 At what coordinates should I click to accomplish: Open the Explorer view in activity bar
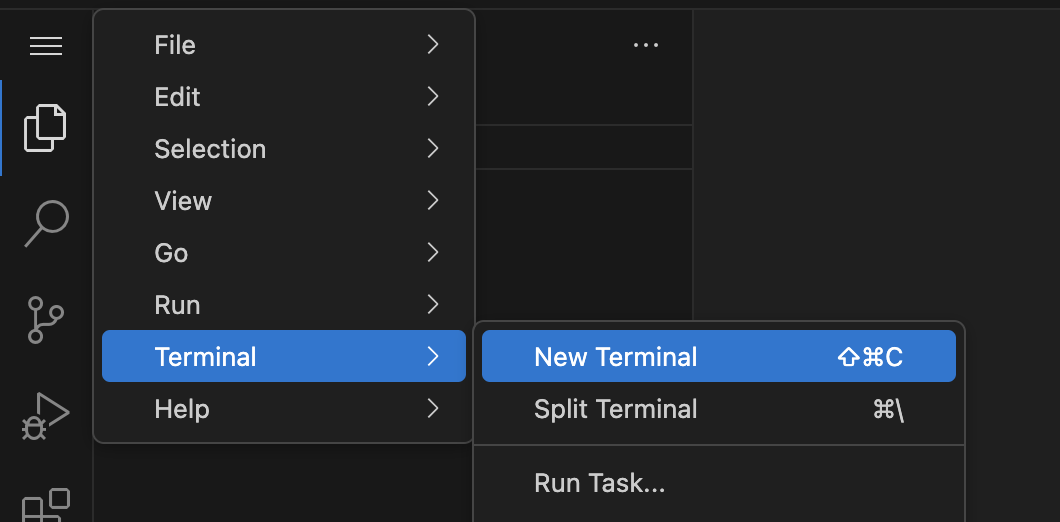(45, 128)
